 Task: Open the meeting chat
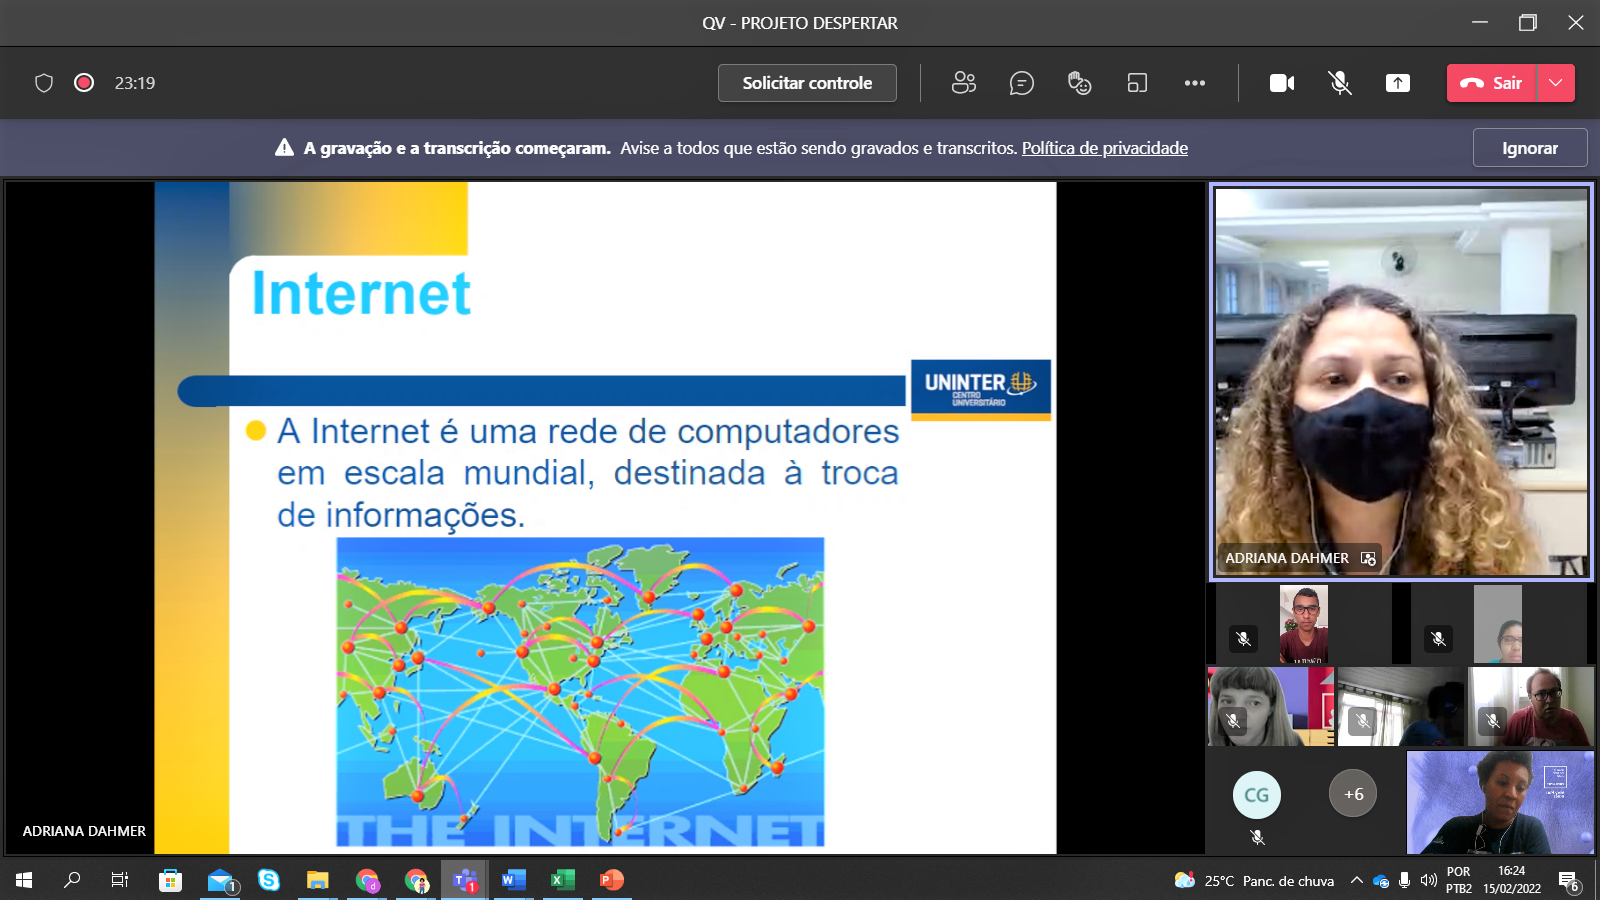(1021, 83)
